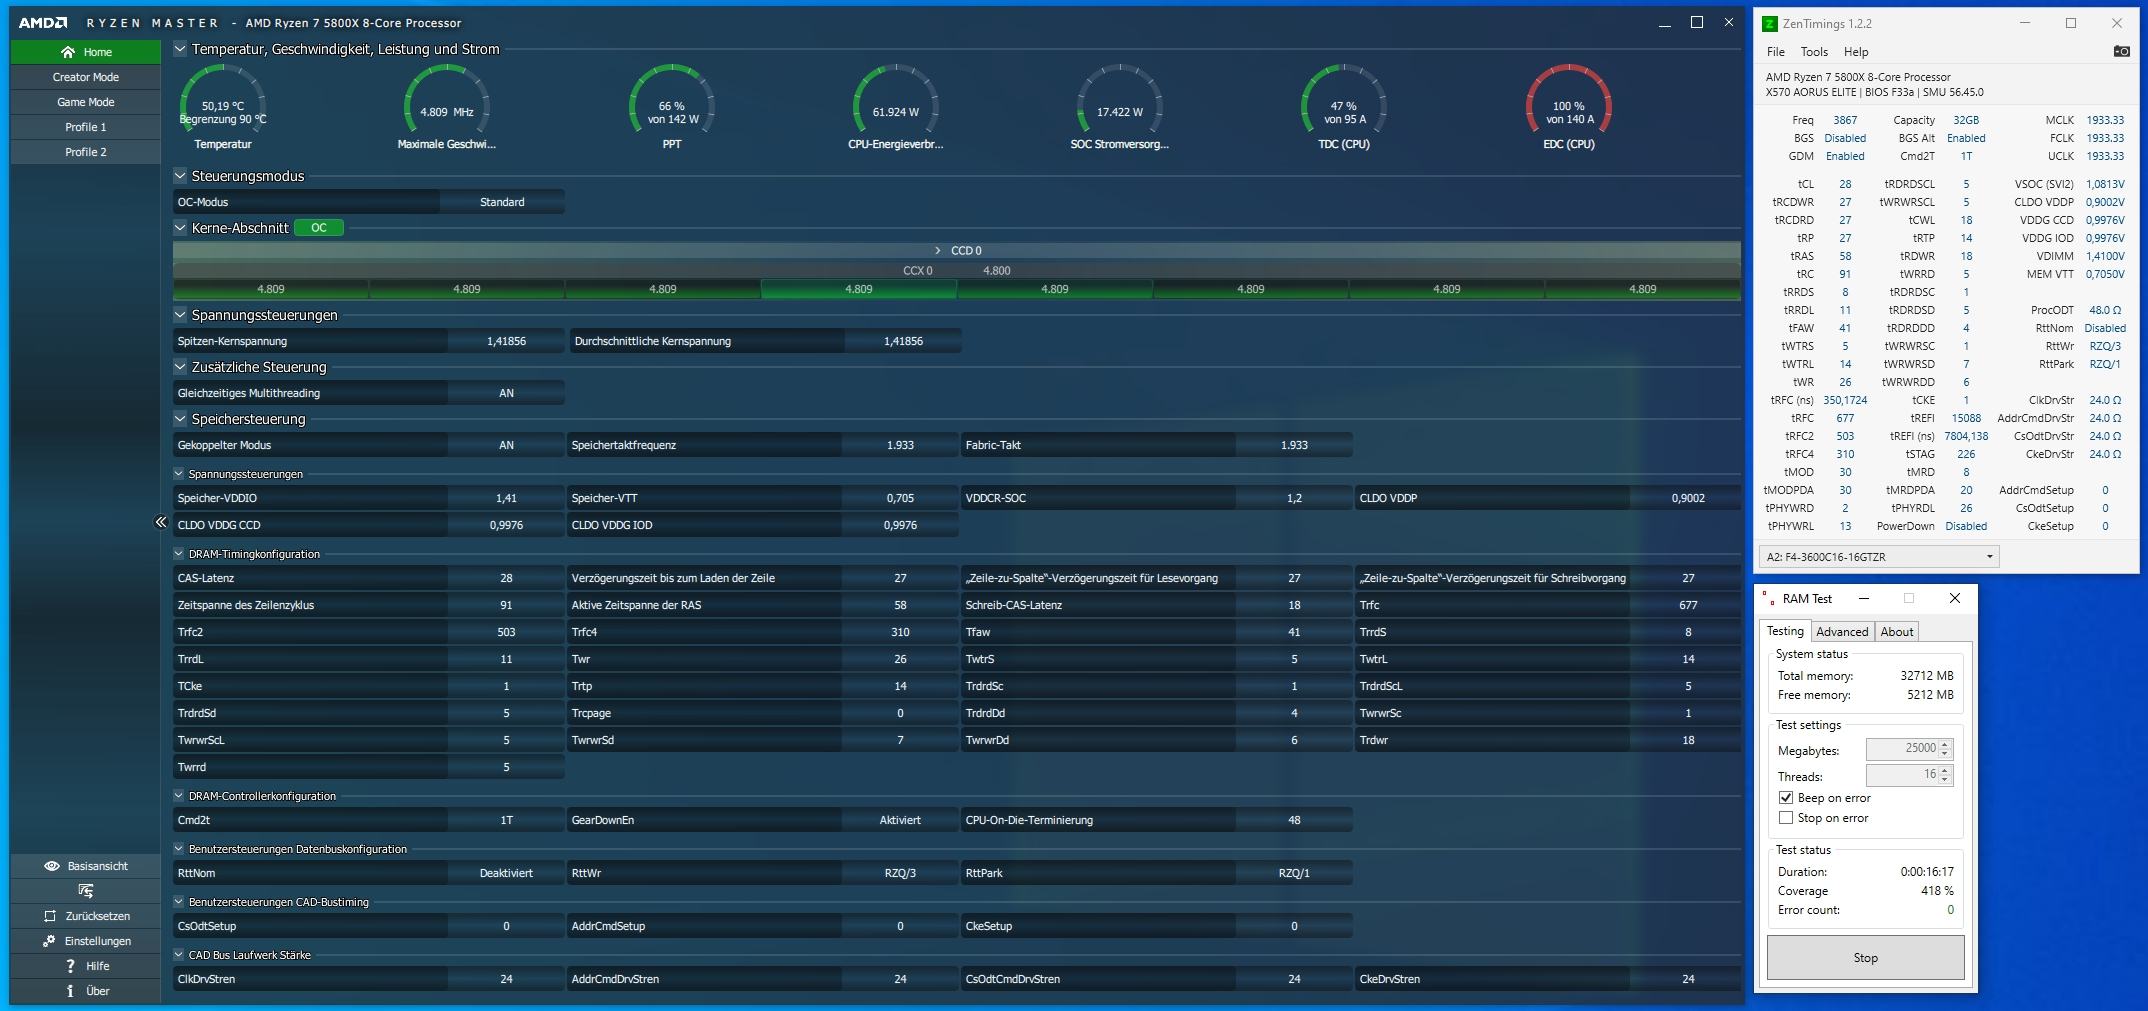Close the RAM Test window
2148x1011 pixels.
[x=1955, y=598]
